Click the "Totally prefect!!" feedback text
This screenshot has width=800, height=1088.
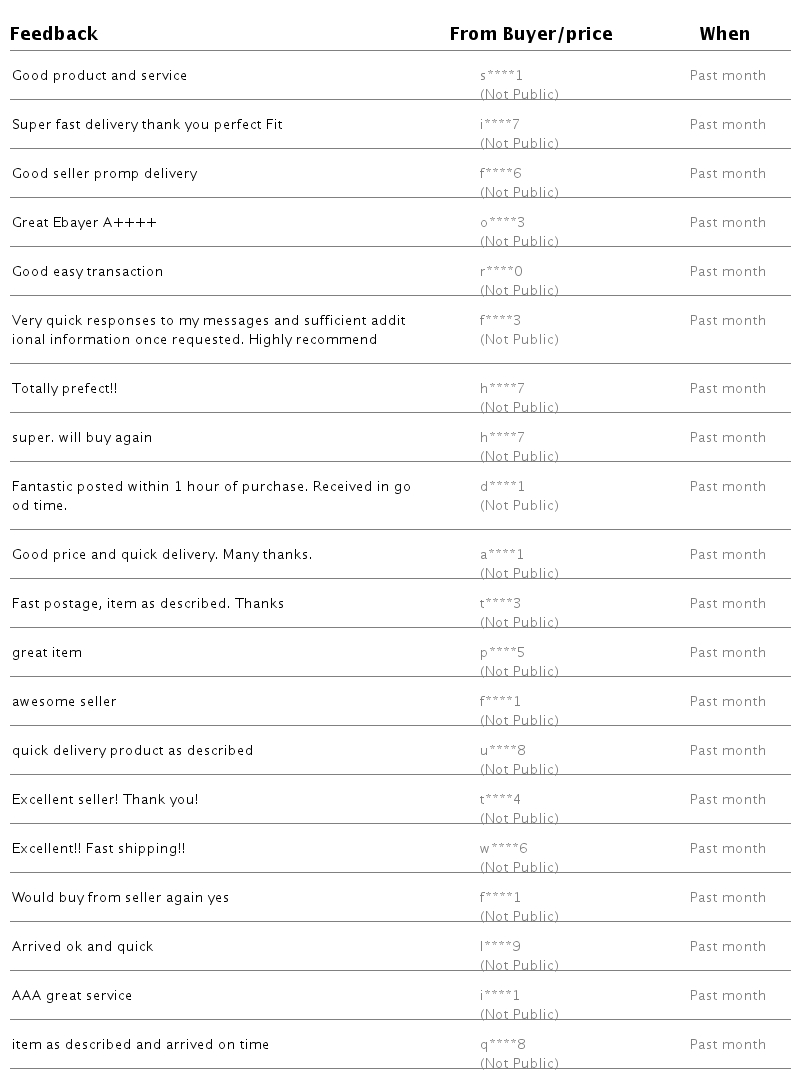(64, 389)
